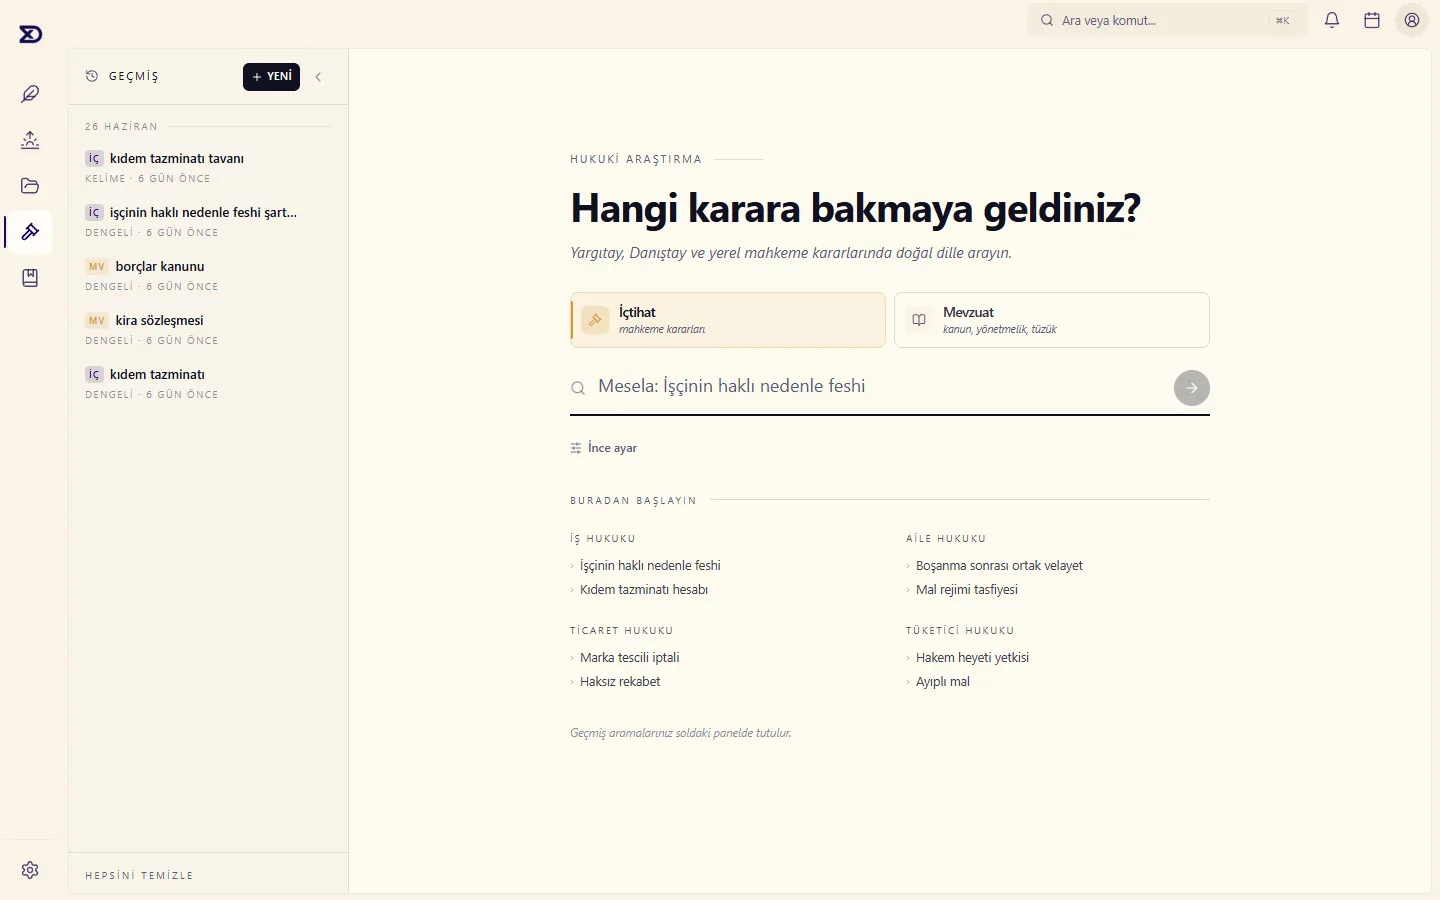Click HEPSİNİ TEMİZLE to clear history
1440x900 pixels.
click(139, 876)
